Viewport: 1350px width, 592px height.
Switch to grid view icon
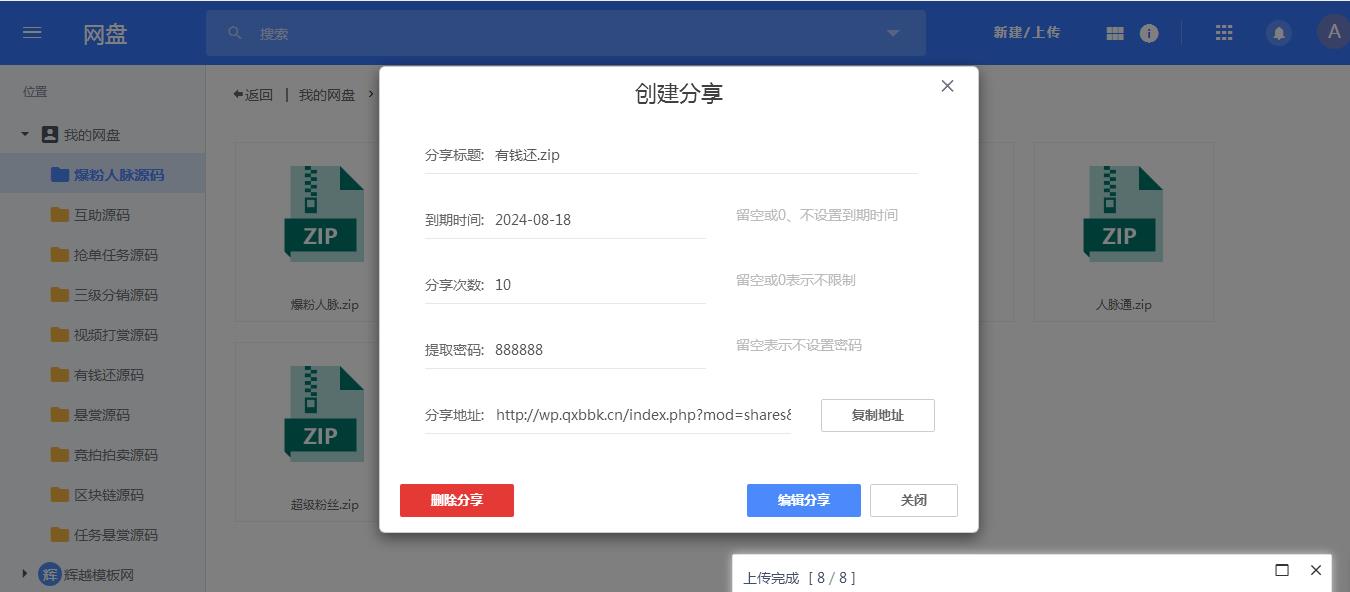[x=1115, y=33]
